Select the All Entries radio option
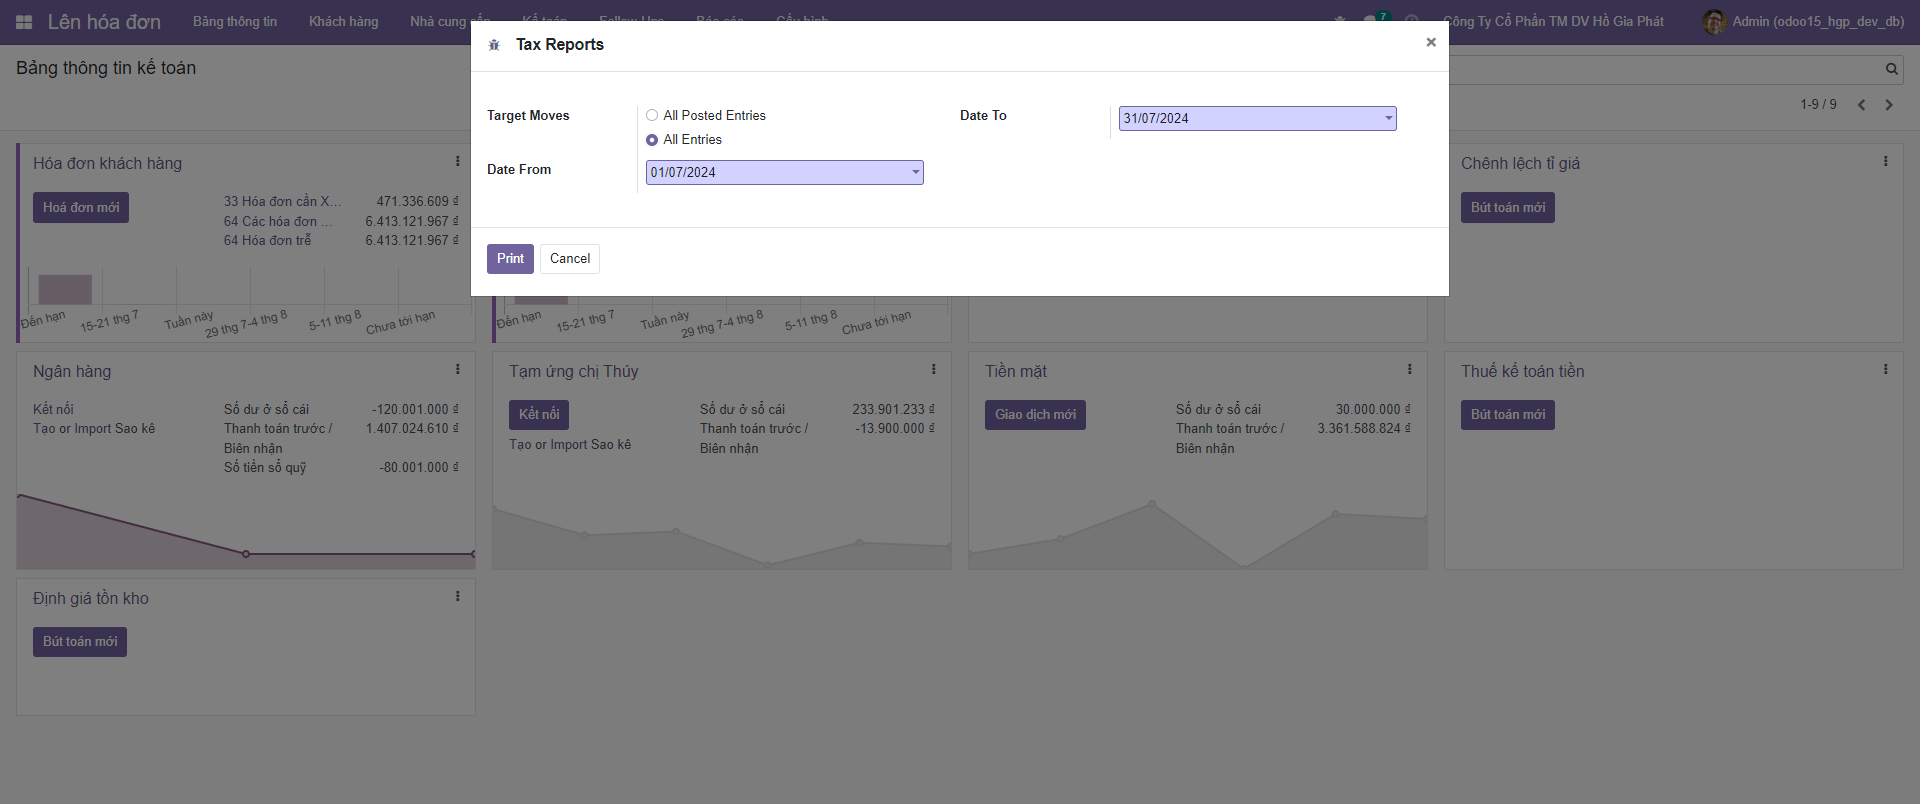The width and height of the screenshot is (1920, 804). point(652,140)
